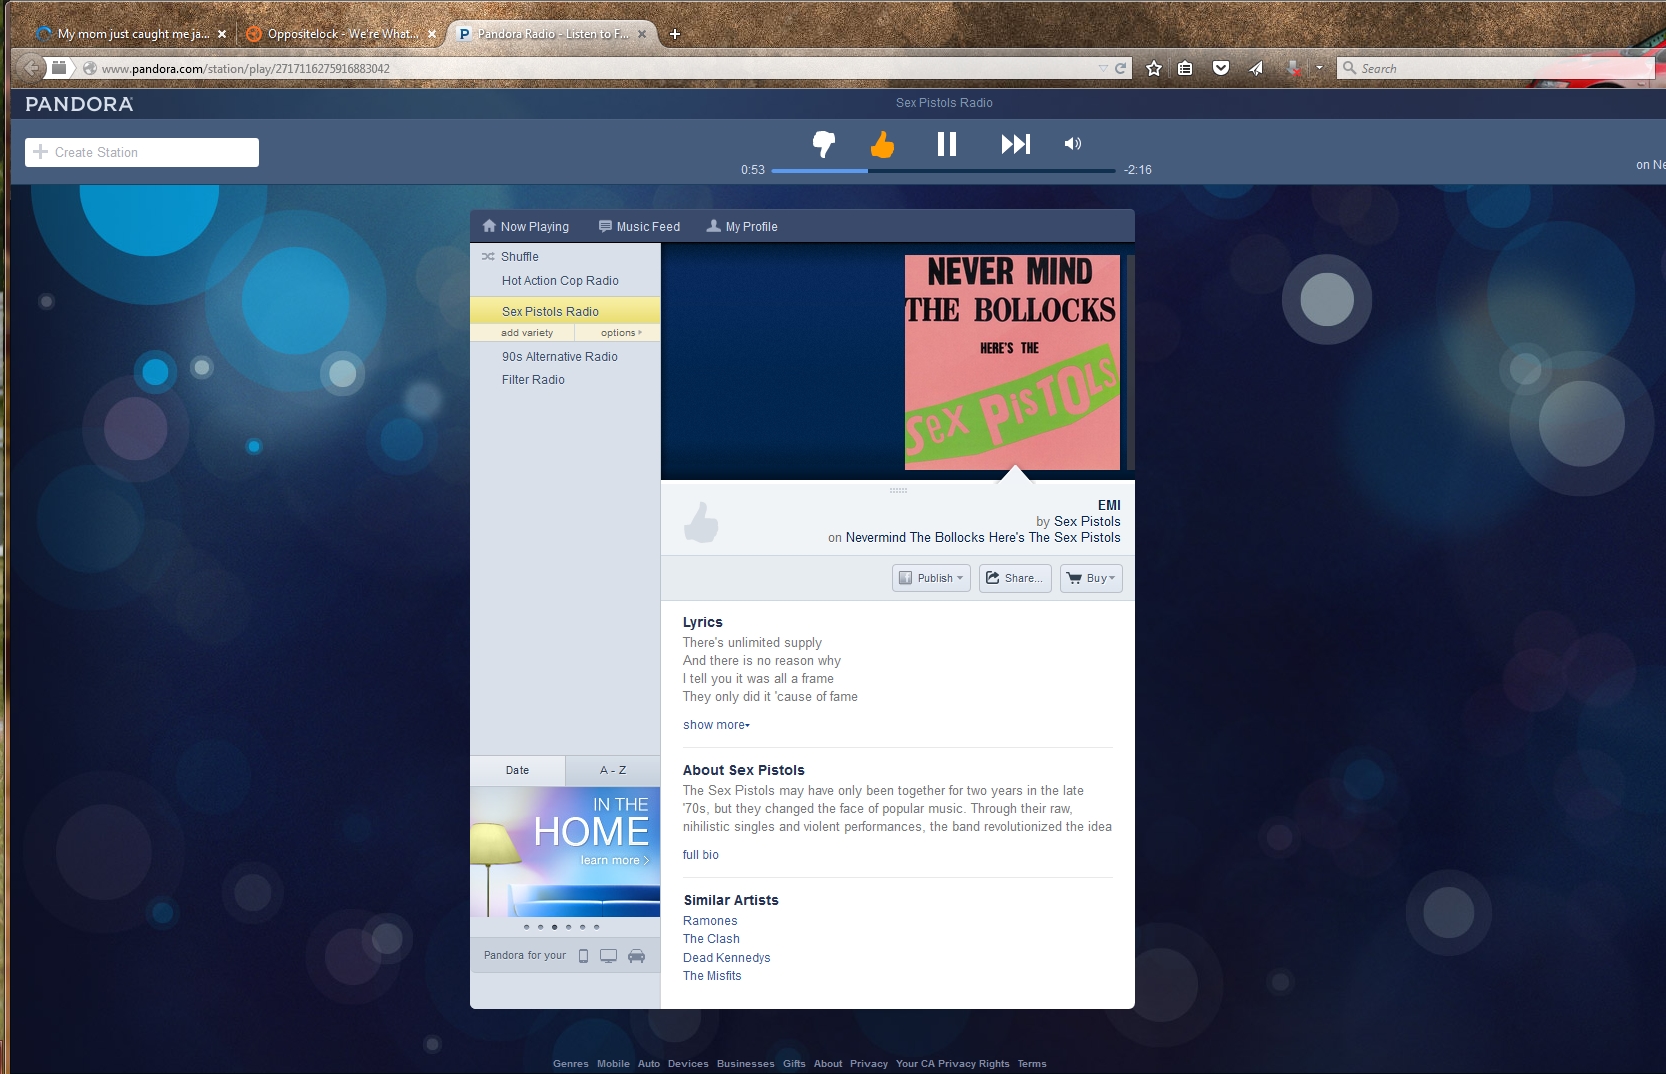Click add variety under Sex Pistols Radio

(x=527, y=333)
